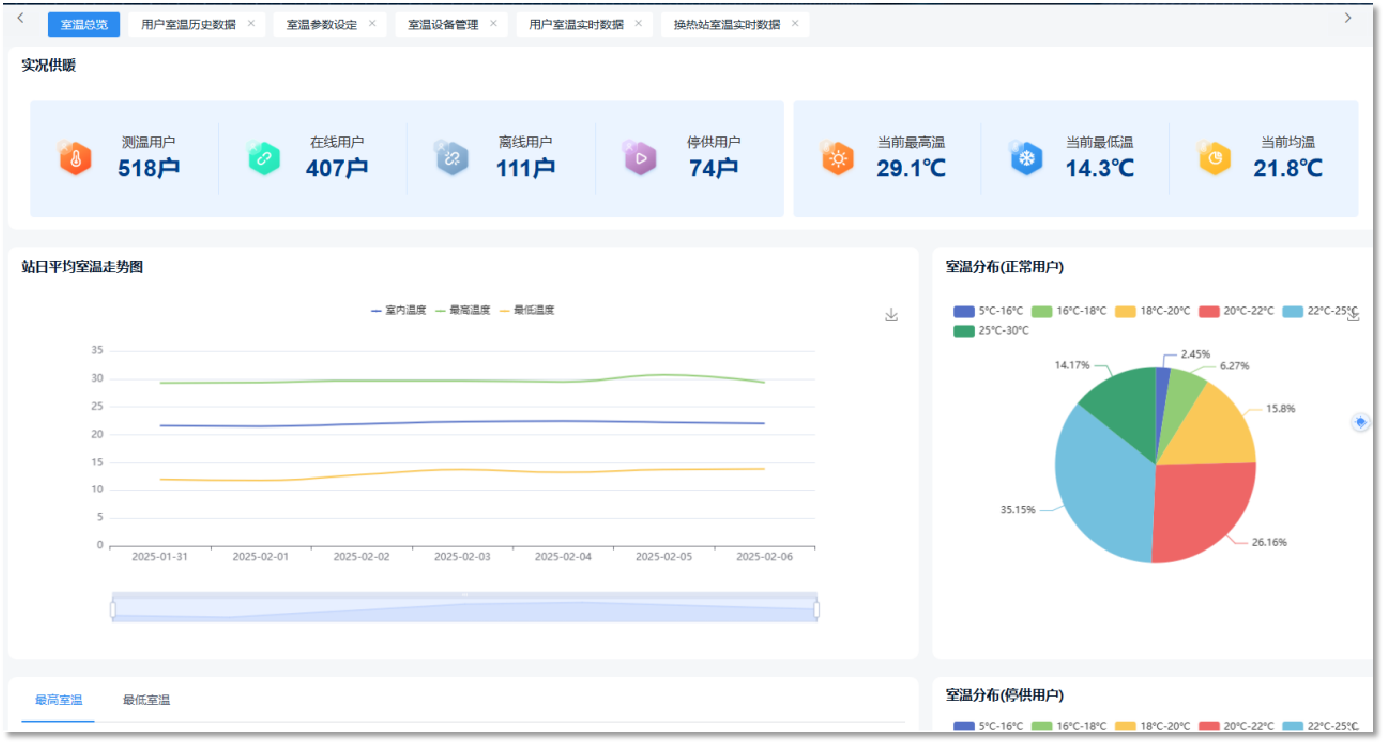Expand the floating panel arrow on right edge
This screenshot has height=744, width=1384.
pos(1361,422)
